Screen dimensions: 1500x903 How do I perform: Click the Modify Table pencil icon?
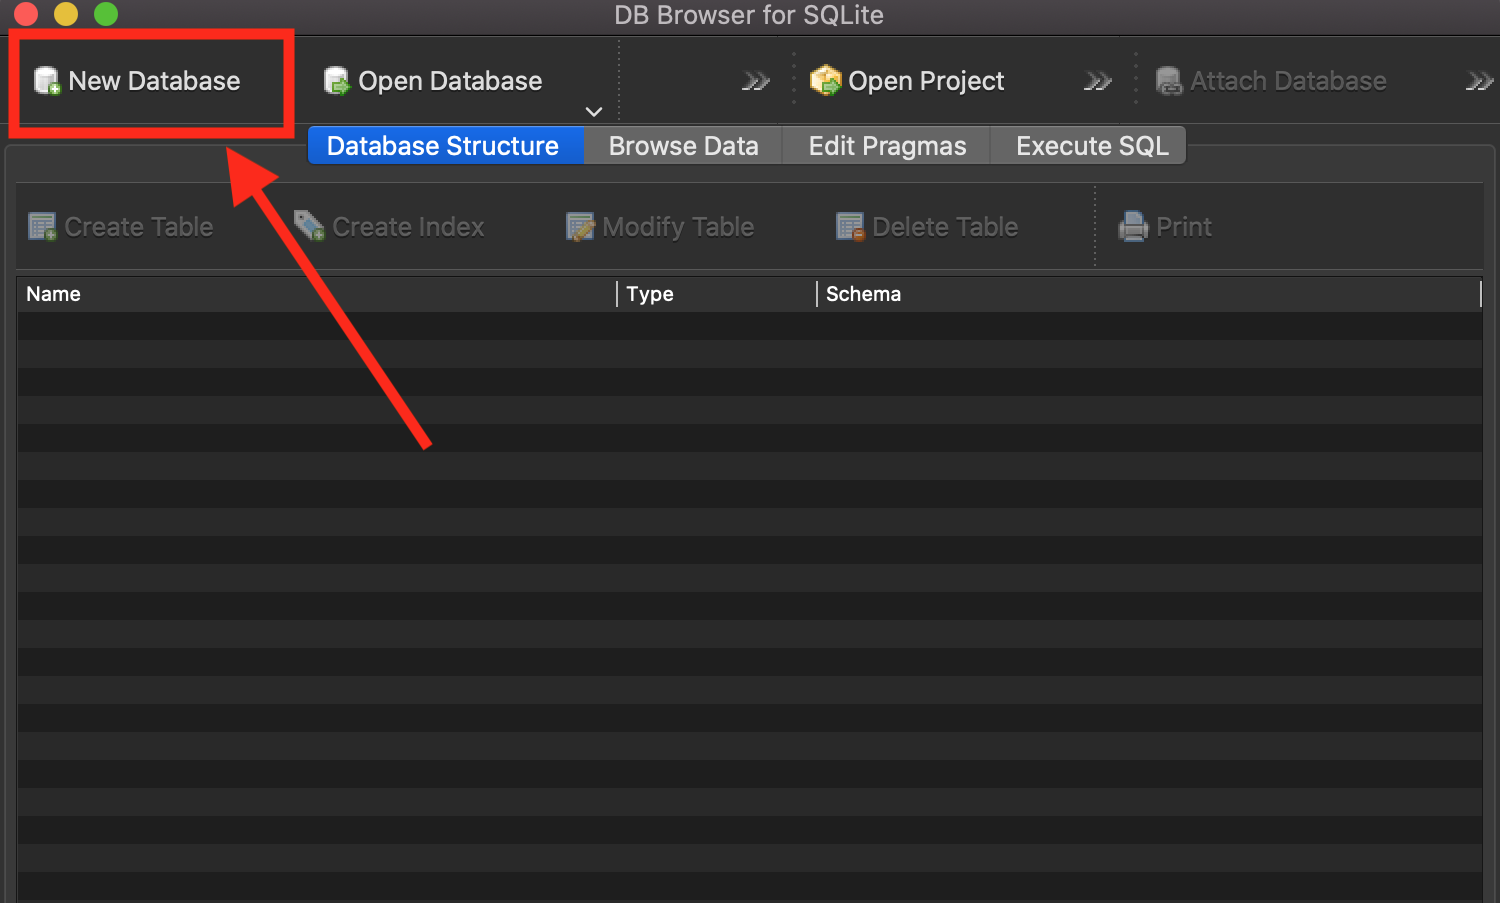click(580, 227)
